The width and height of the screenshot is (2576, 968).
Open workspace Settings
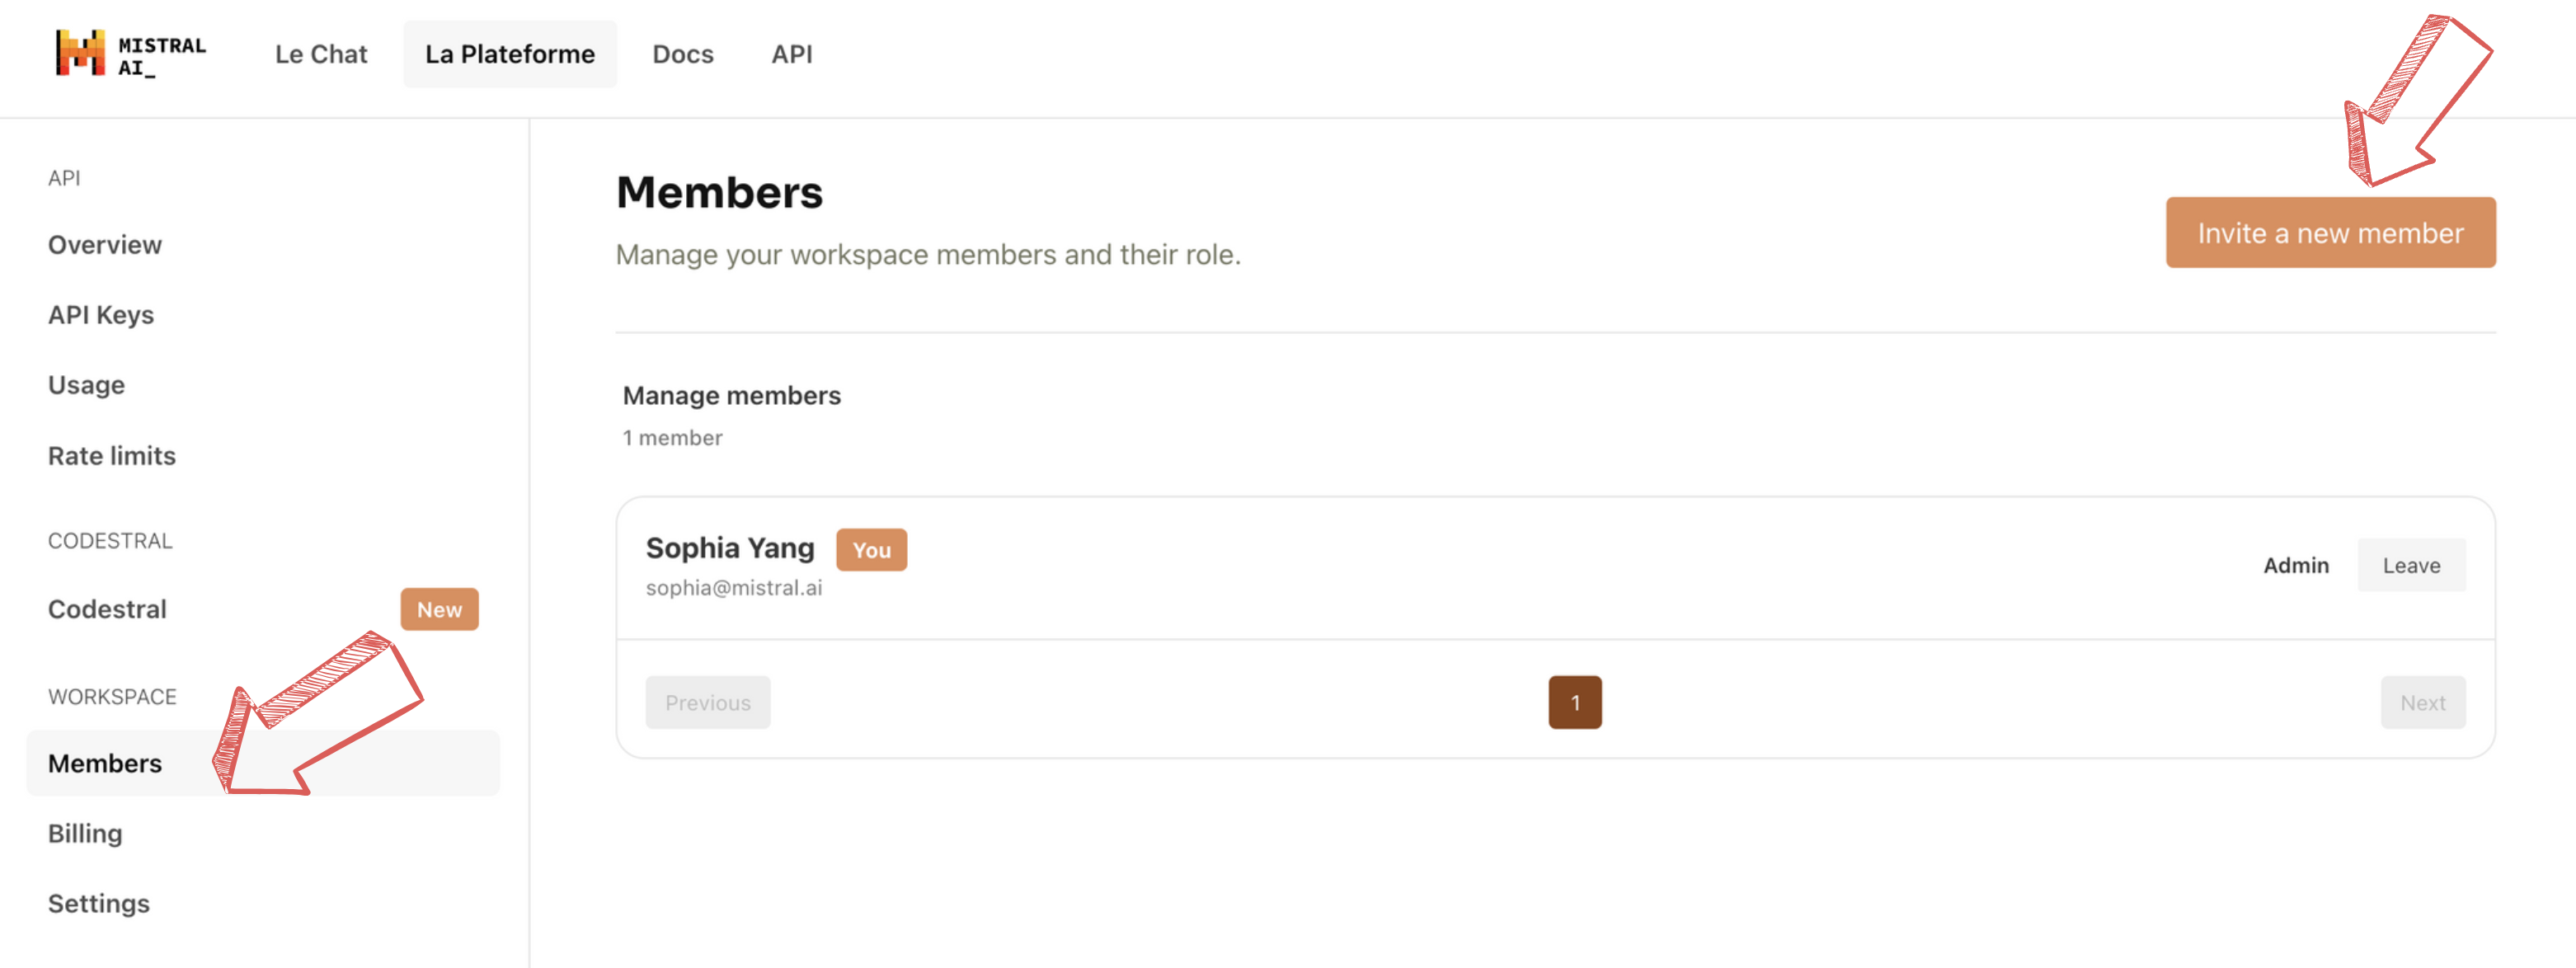[99, 903]
